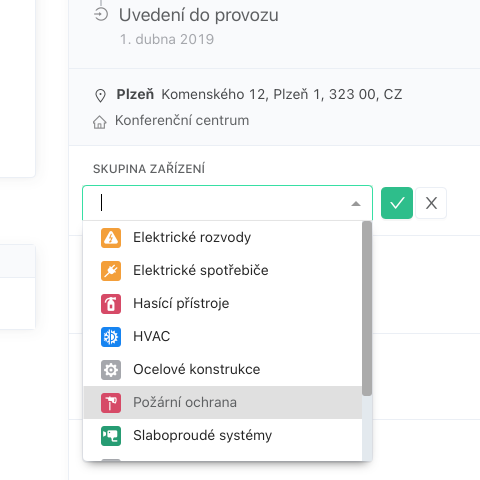Click the red Hasící přístroje extinguisher icon
The image size is (480, 480).
pos(111,304)
